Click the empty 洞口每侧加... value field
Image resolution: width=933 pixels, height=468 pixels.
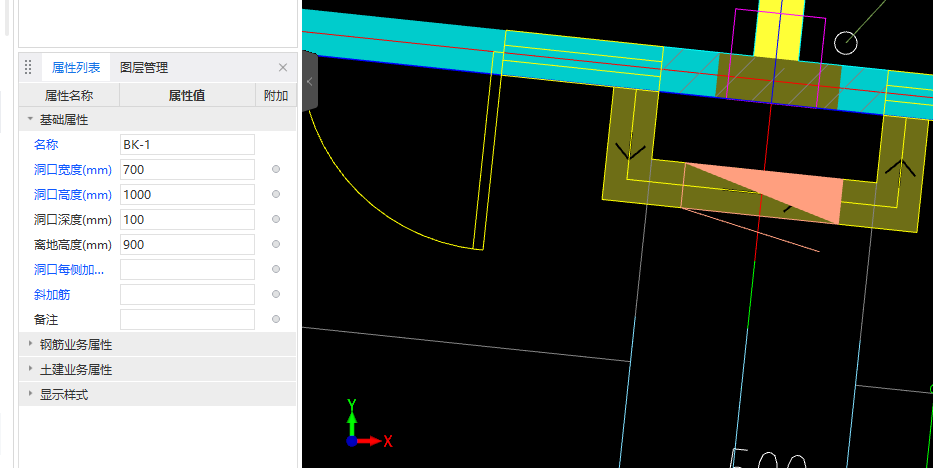[x=187, y=269]
